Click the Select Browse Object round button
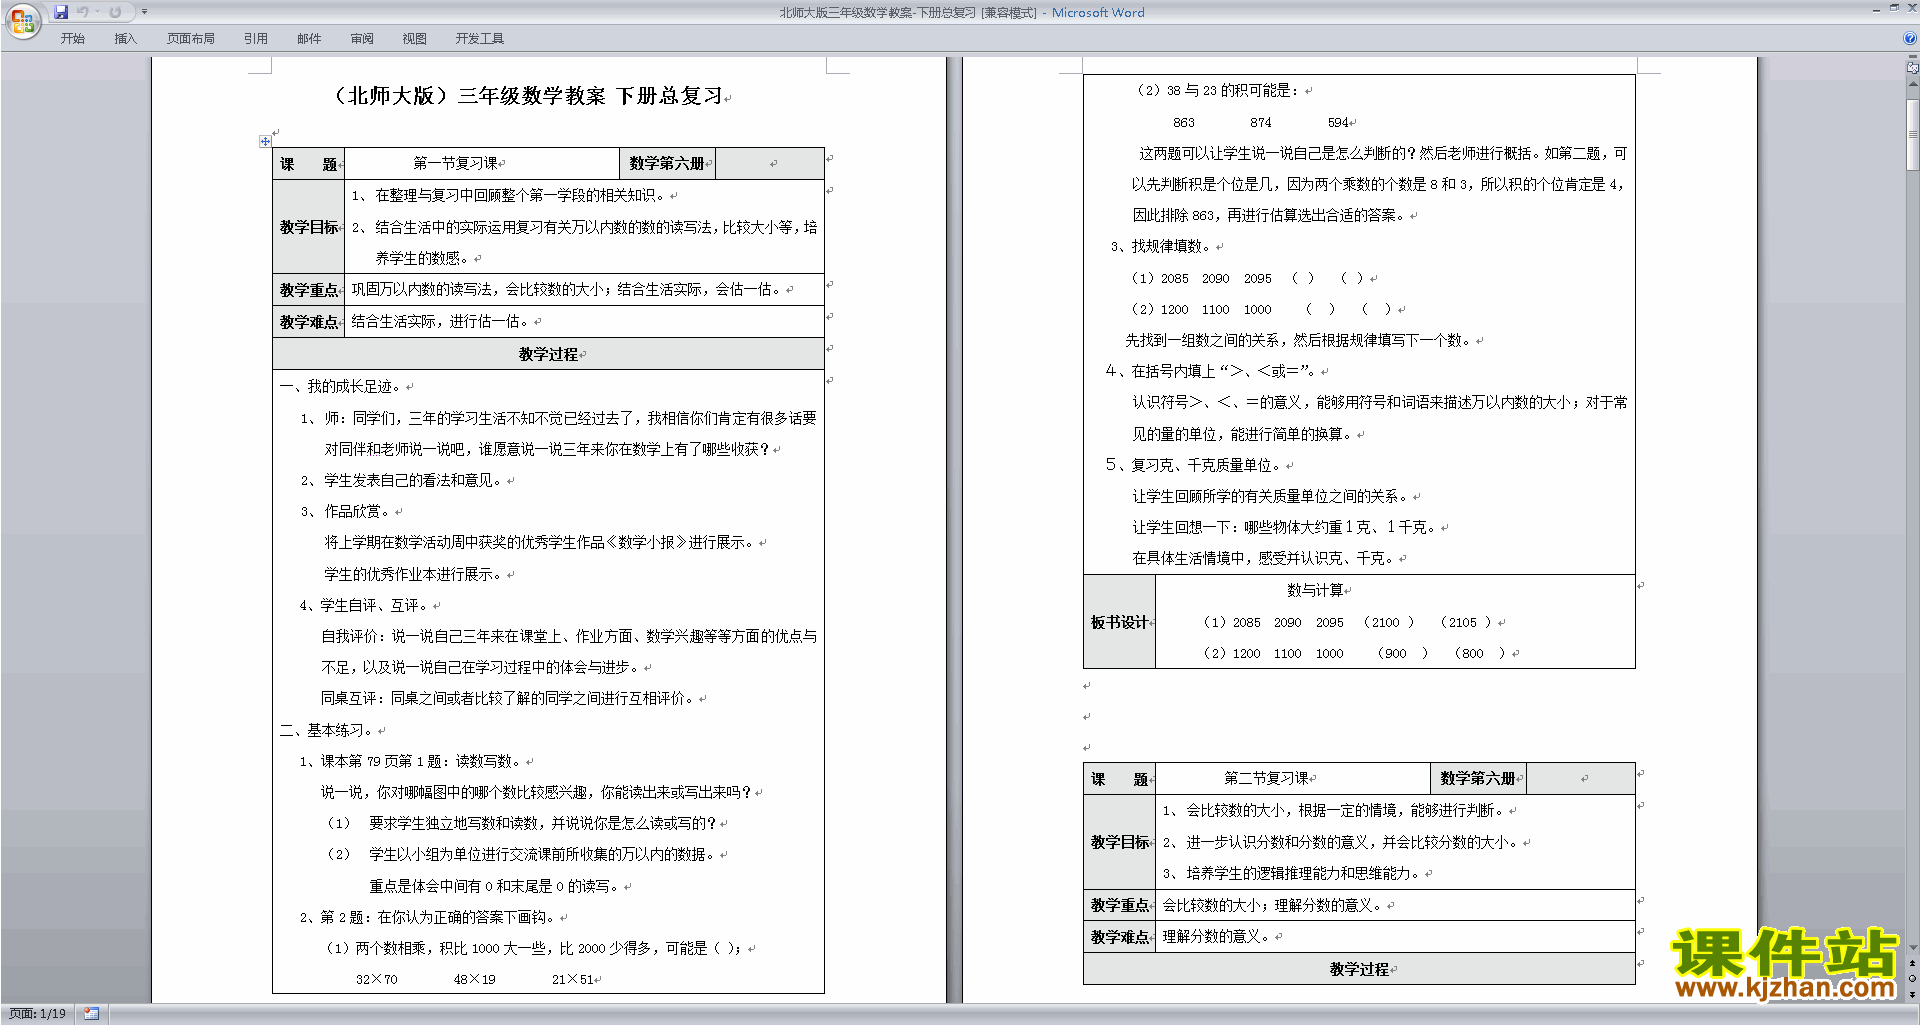This screenshot has height=1025, width=1920. tap(1913, 979)
